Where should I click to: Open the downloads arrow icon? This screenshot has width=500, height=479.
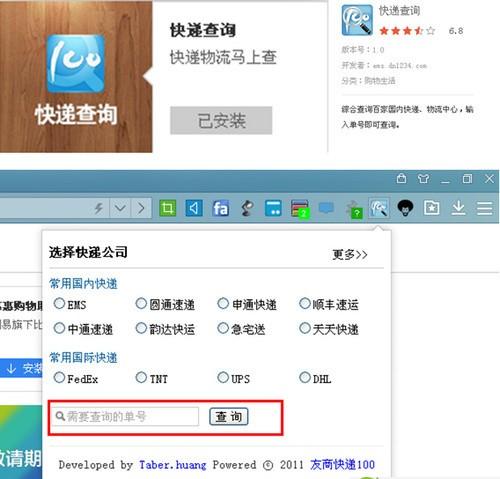(458, 208)
